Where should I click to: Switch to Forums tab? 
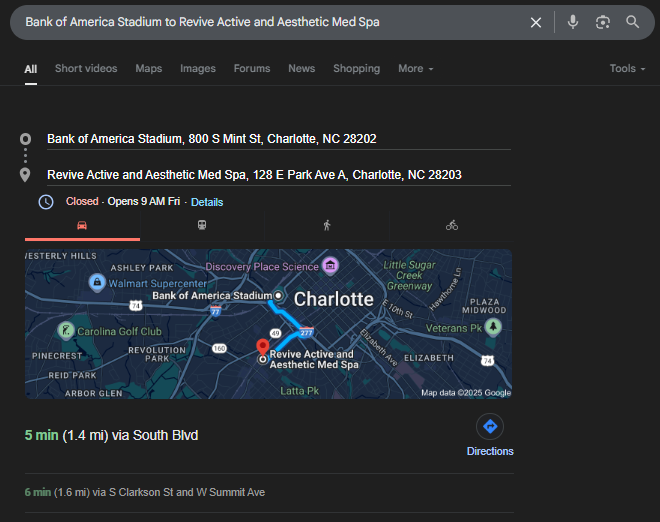pos(252,69)
